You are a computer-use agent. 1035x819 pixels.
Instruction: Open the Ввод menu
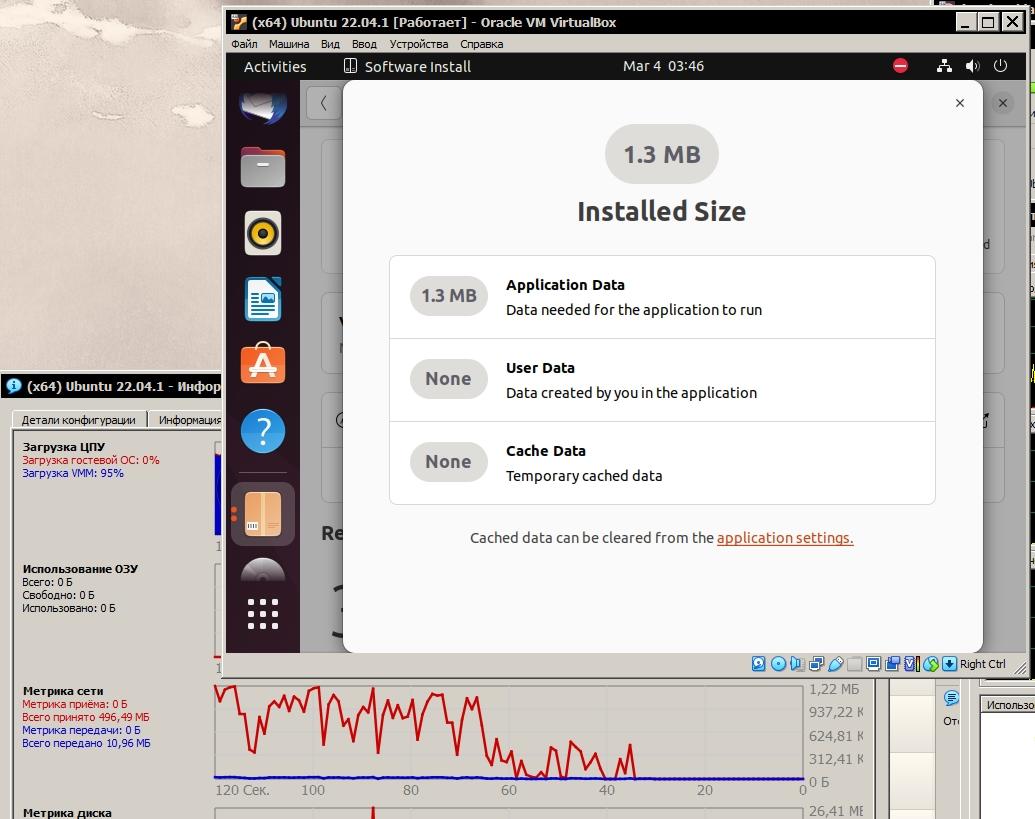tap(364, 44)
